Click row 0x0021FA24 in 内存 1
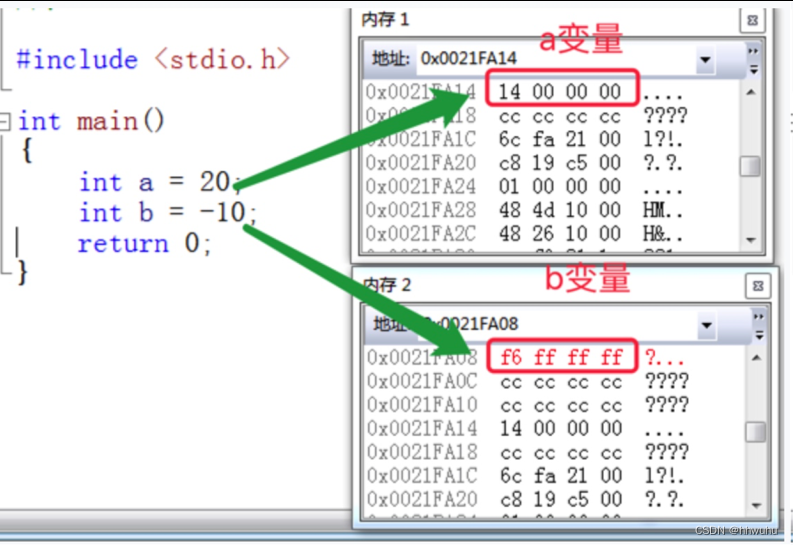The height and width of the screenshot is (545, 793). (x=524, y=187)
